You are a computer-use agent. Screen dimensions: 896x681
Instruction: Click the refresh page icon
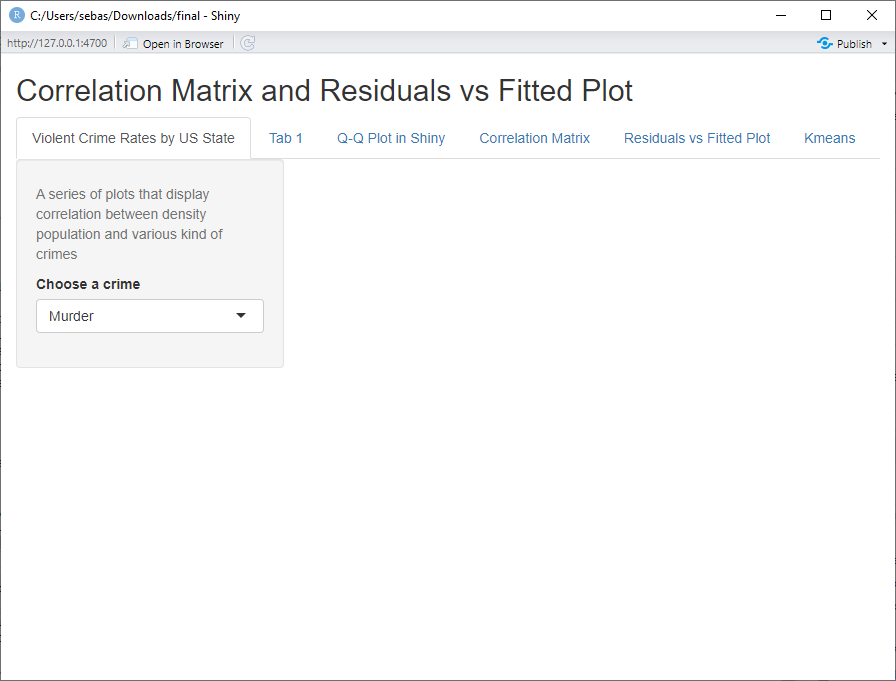248,44
